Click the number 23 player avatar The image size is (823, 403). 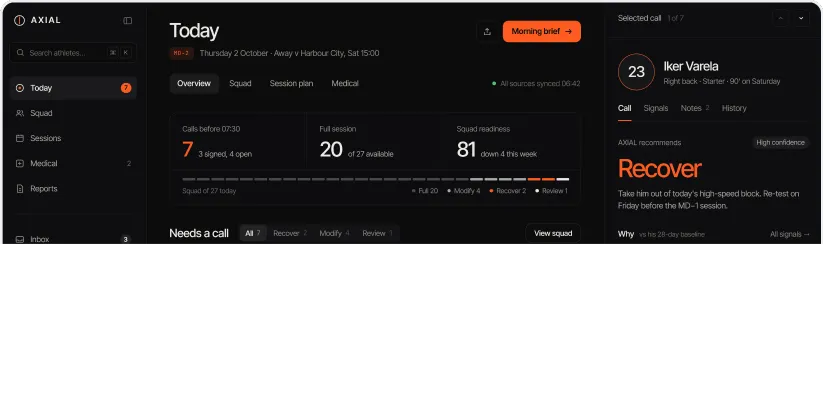(x=636, y=72)
